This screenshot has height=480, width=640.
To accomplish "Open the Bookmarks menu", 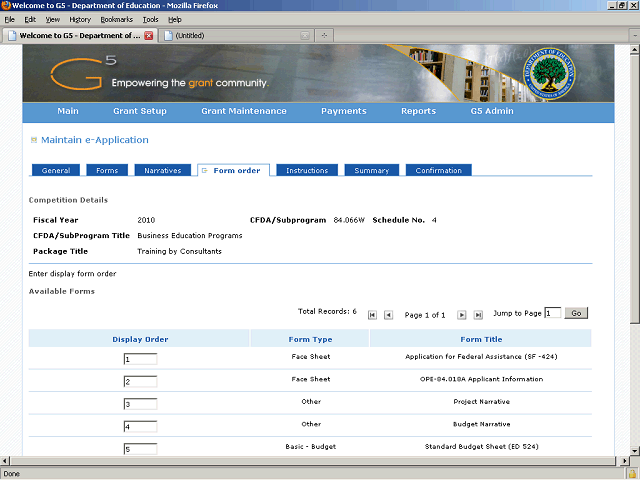I will point(116,20).
